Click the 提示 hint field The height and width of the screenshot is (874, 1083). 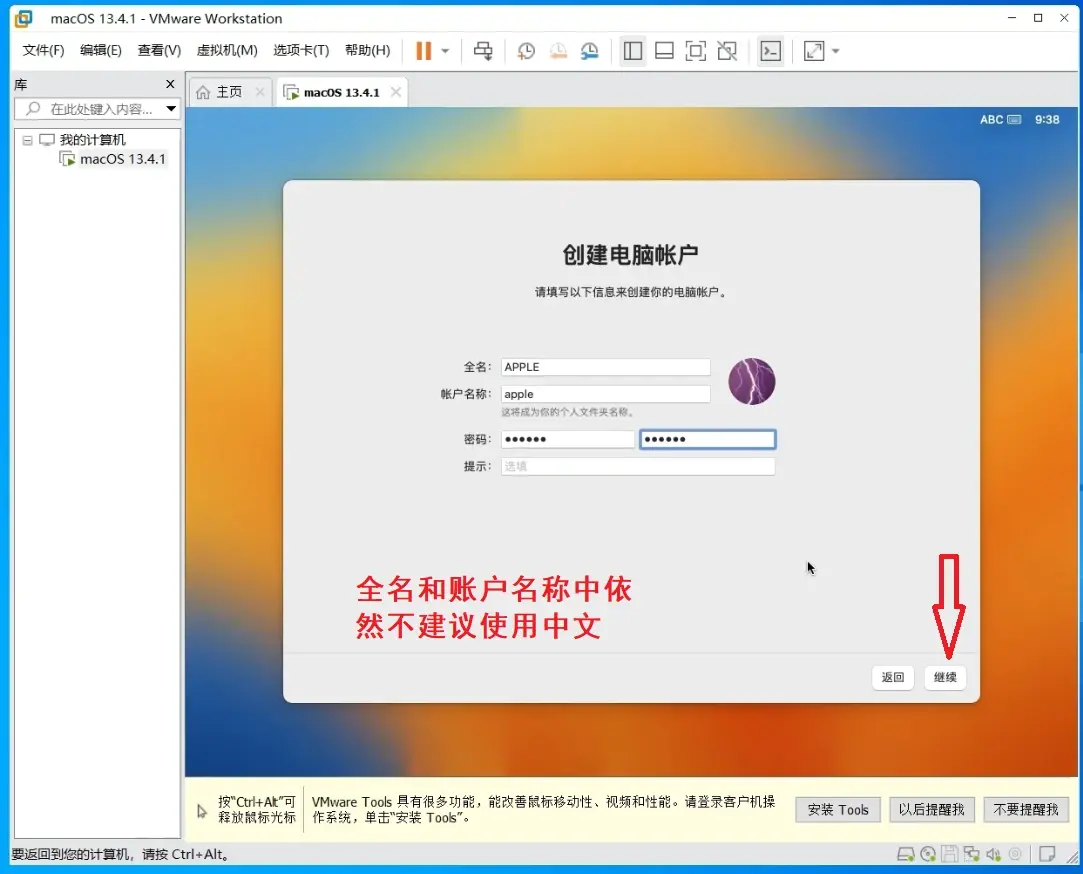pos(638,466)
